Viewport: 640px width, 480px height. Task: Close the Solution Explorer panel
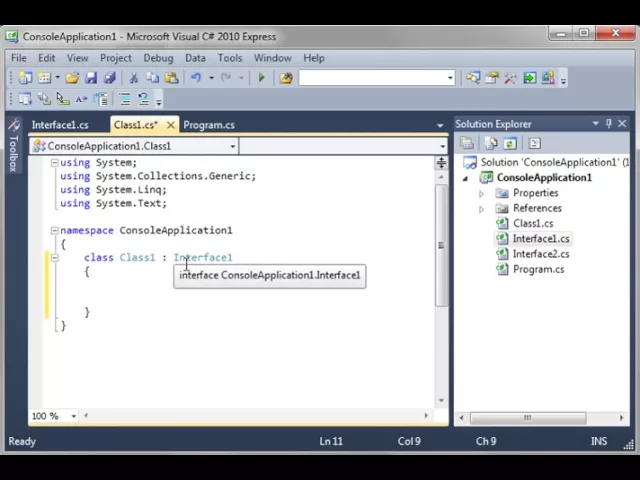click(x=622, y=123)
